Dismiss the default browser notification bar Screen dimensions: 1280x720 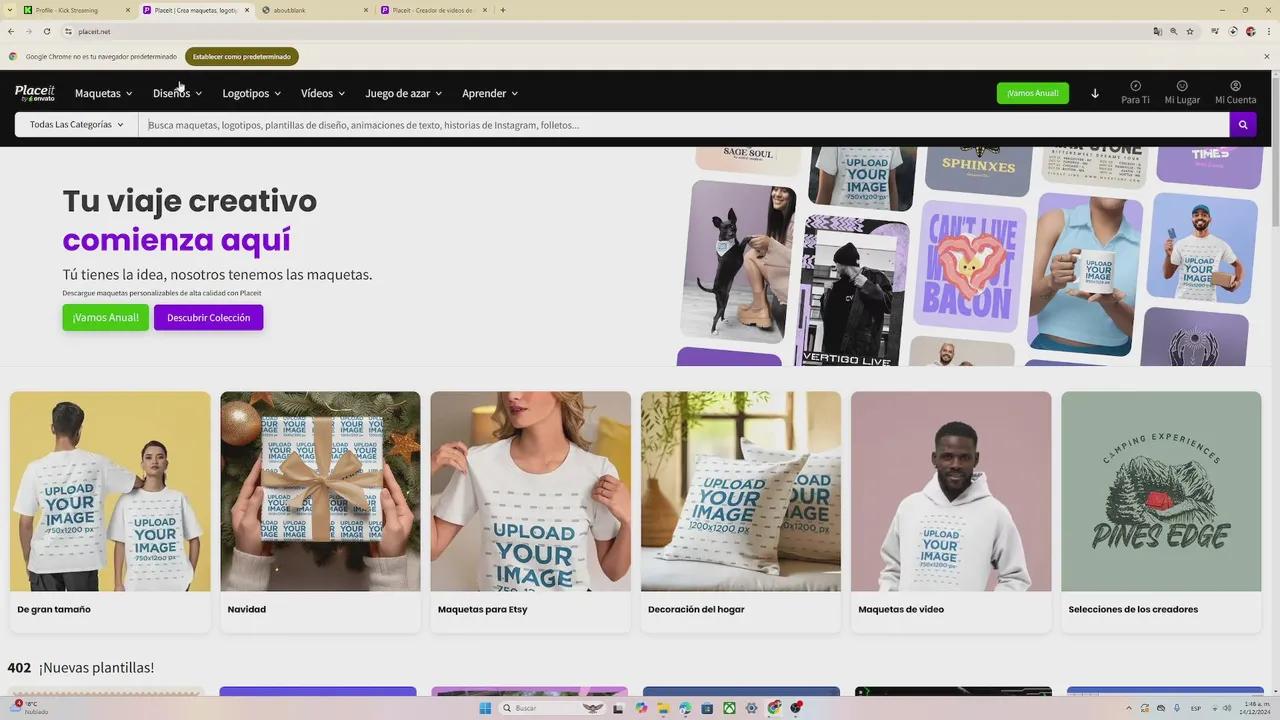[1267, 56]
